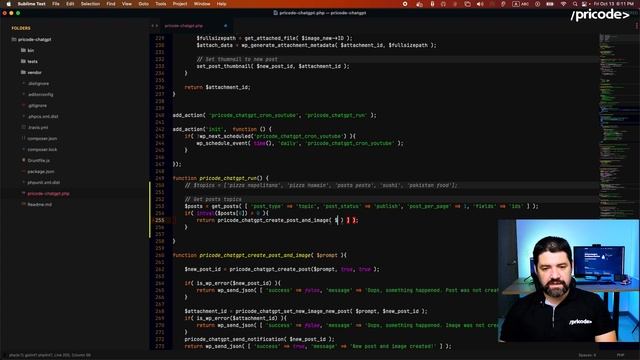The height and width of the screenshot is (360, 640).
Task: Click the 'return $attachment_id;' line
Action: 218,87
